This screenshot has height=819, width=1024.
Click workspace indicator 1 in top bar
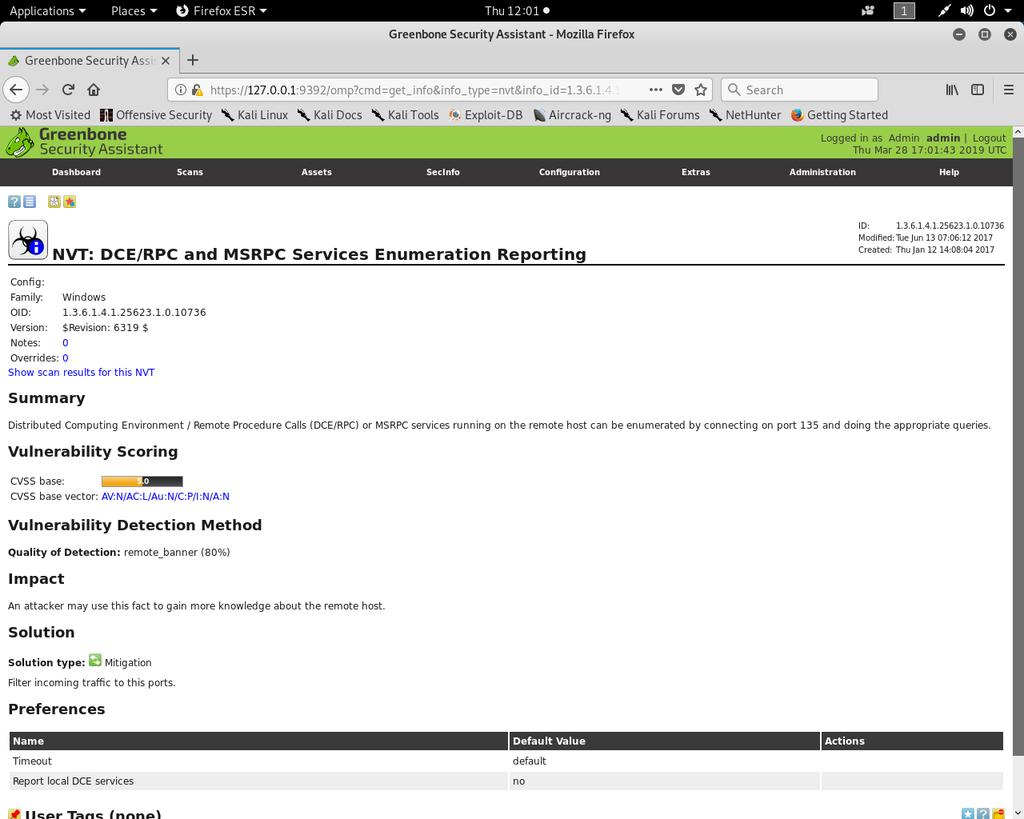pos(904,10)
